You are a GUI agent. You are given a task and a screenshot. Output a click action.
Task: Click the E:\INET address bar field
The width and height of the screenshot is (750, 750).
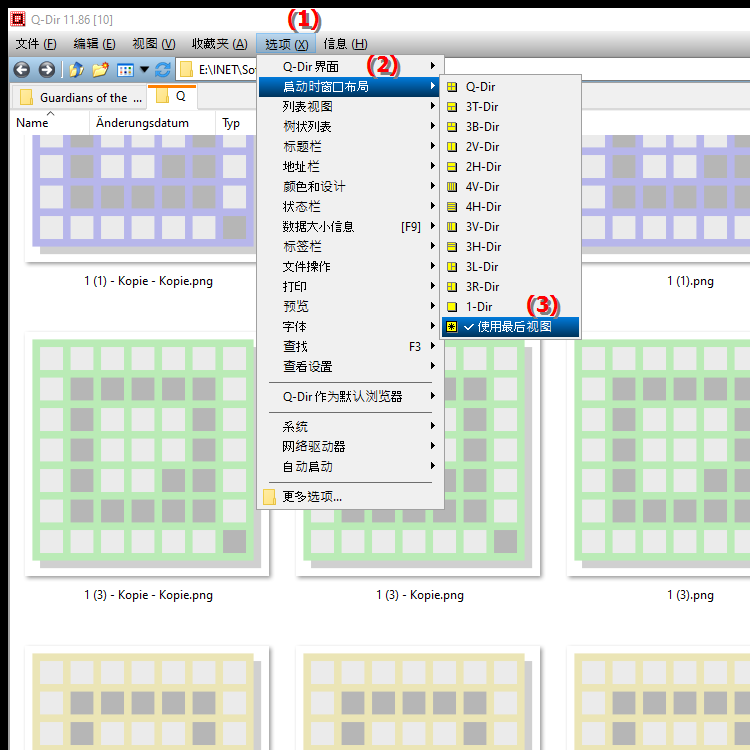coord(216,70)
